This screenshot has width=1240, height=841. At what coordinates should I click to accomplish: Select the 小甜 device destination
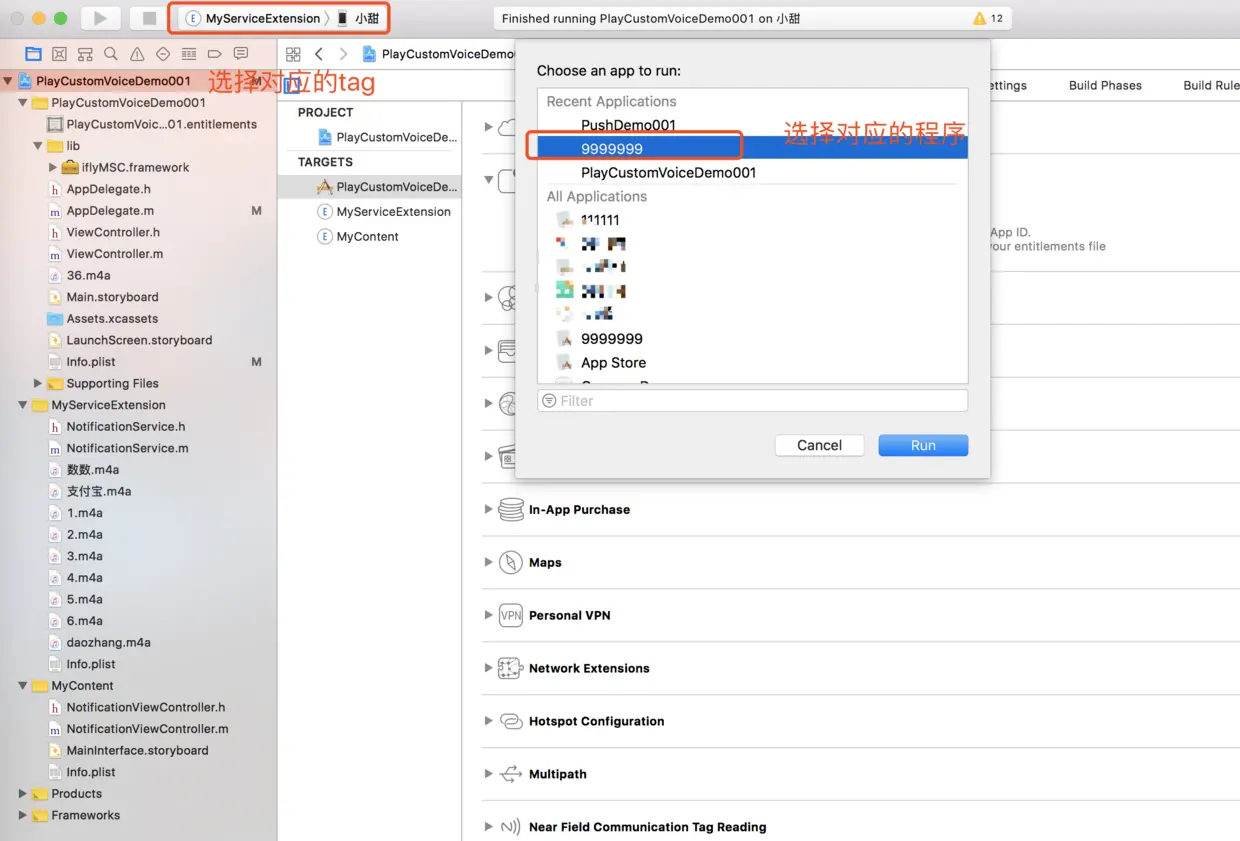[x=358, y=18]
